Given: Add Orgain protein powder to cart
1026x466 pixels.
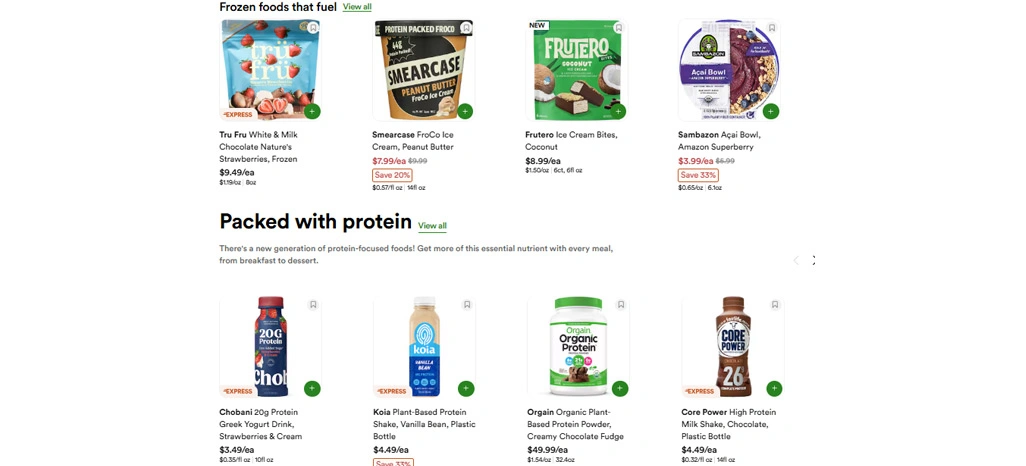Looking at the screenshot, I should (x=620, y=388).
